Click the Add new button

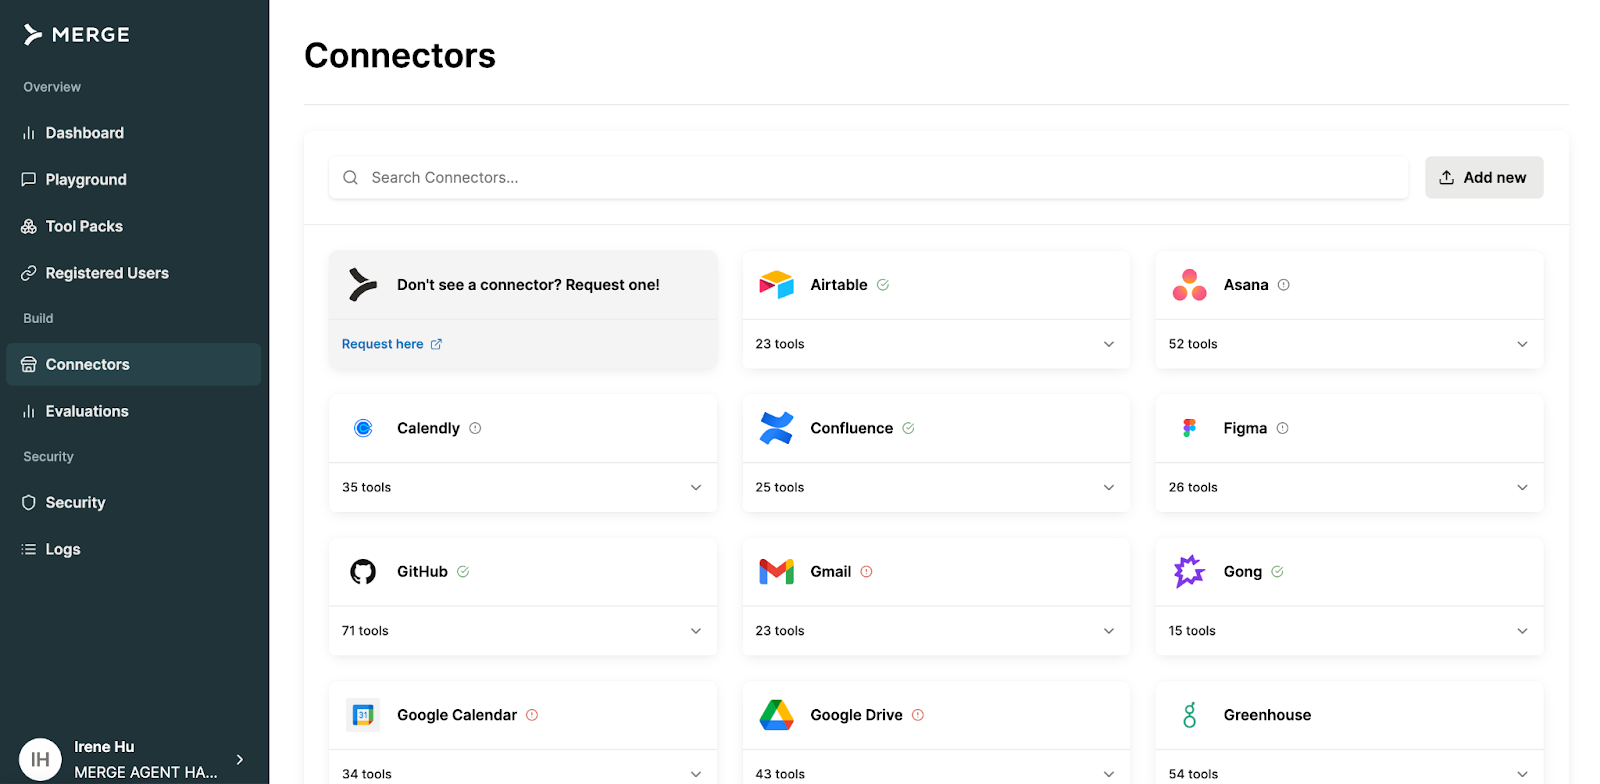[1484, 177]
